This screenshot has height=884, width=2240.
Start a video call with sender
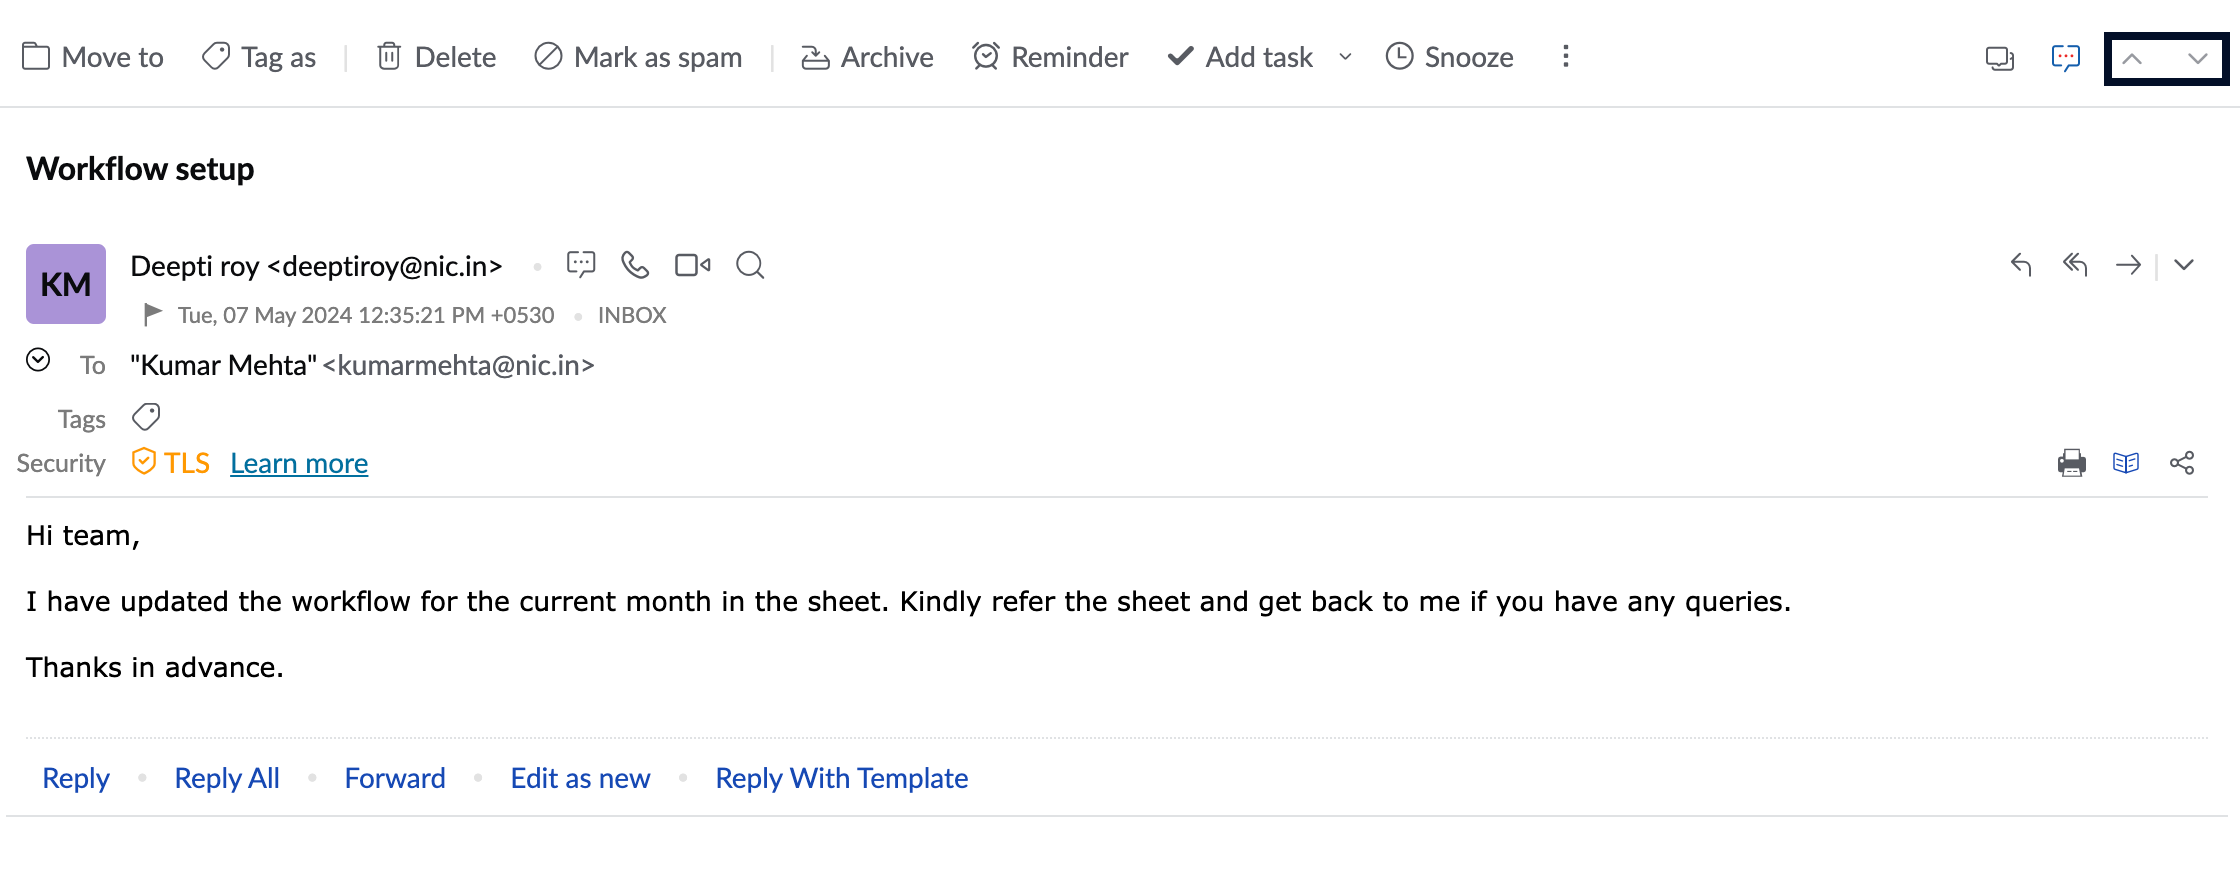pos(692,265)
